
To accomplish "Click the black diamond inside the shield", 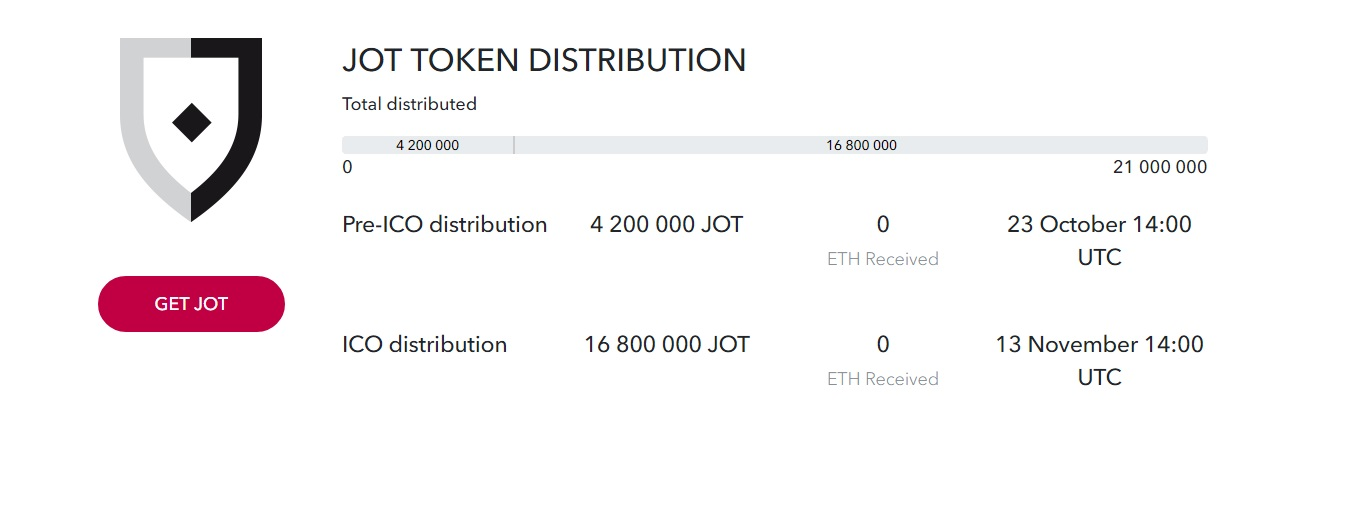I will point(192,123).
